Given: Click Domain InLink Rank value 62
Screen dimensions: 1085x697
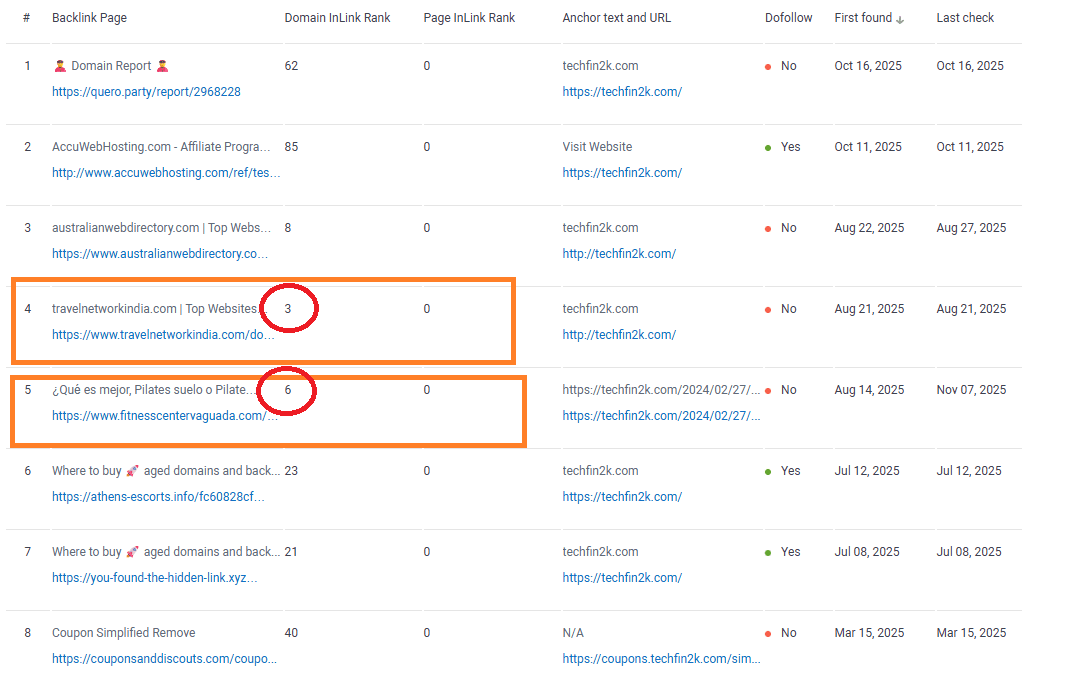Looking at the screenshot, I should point(291,66).
